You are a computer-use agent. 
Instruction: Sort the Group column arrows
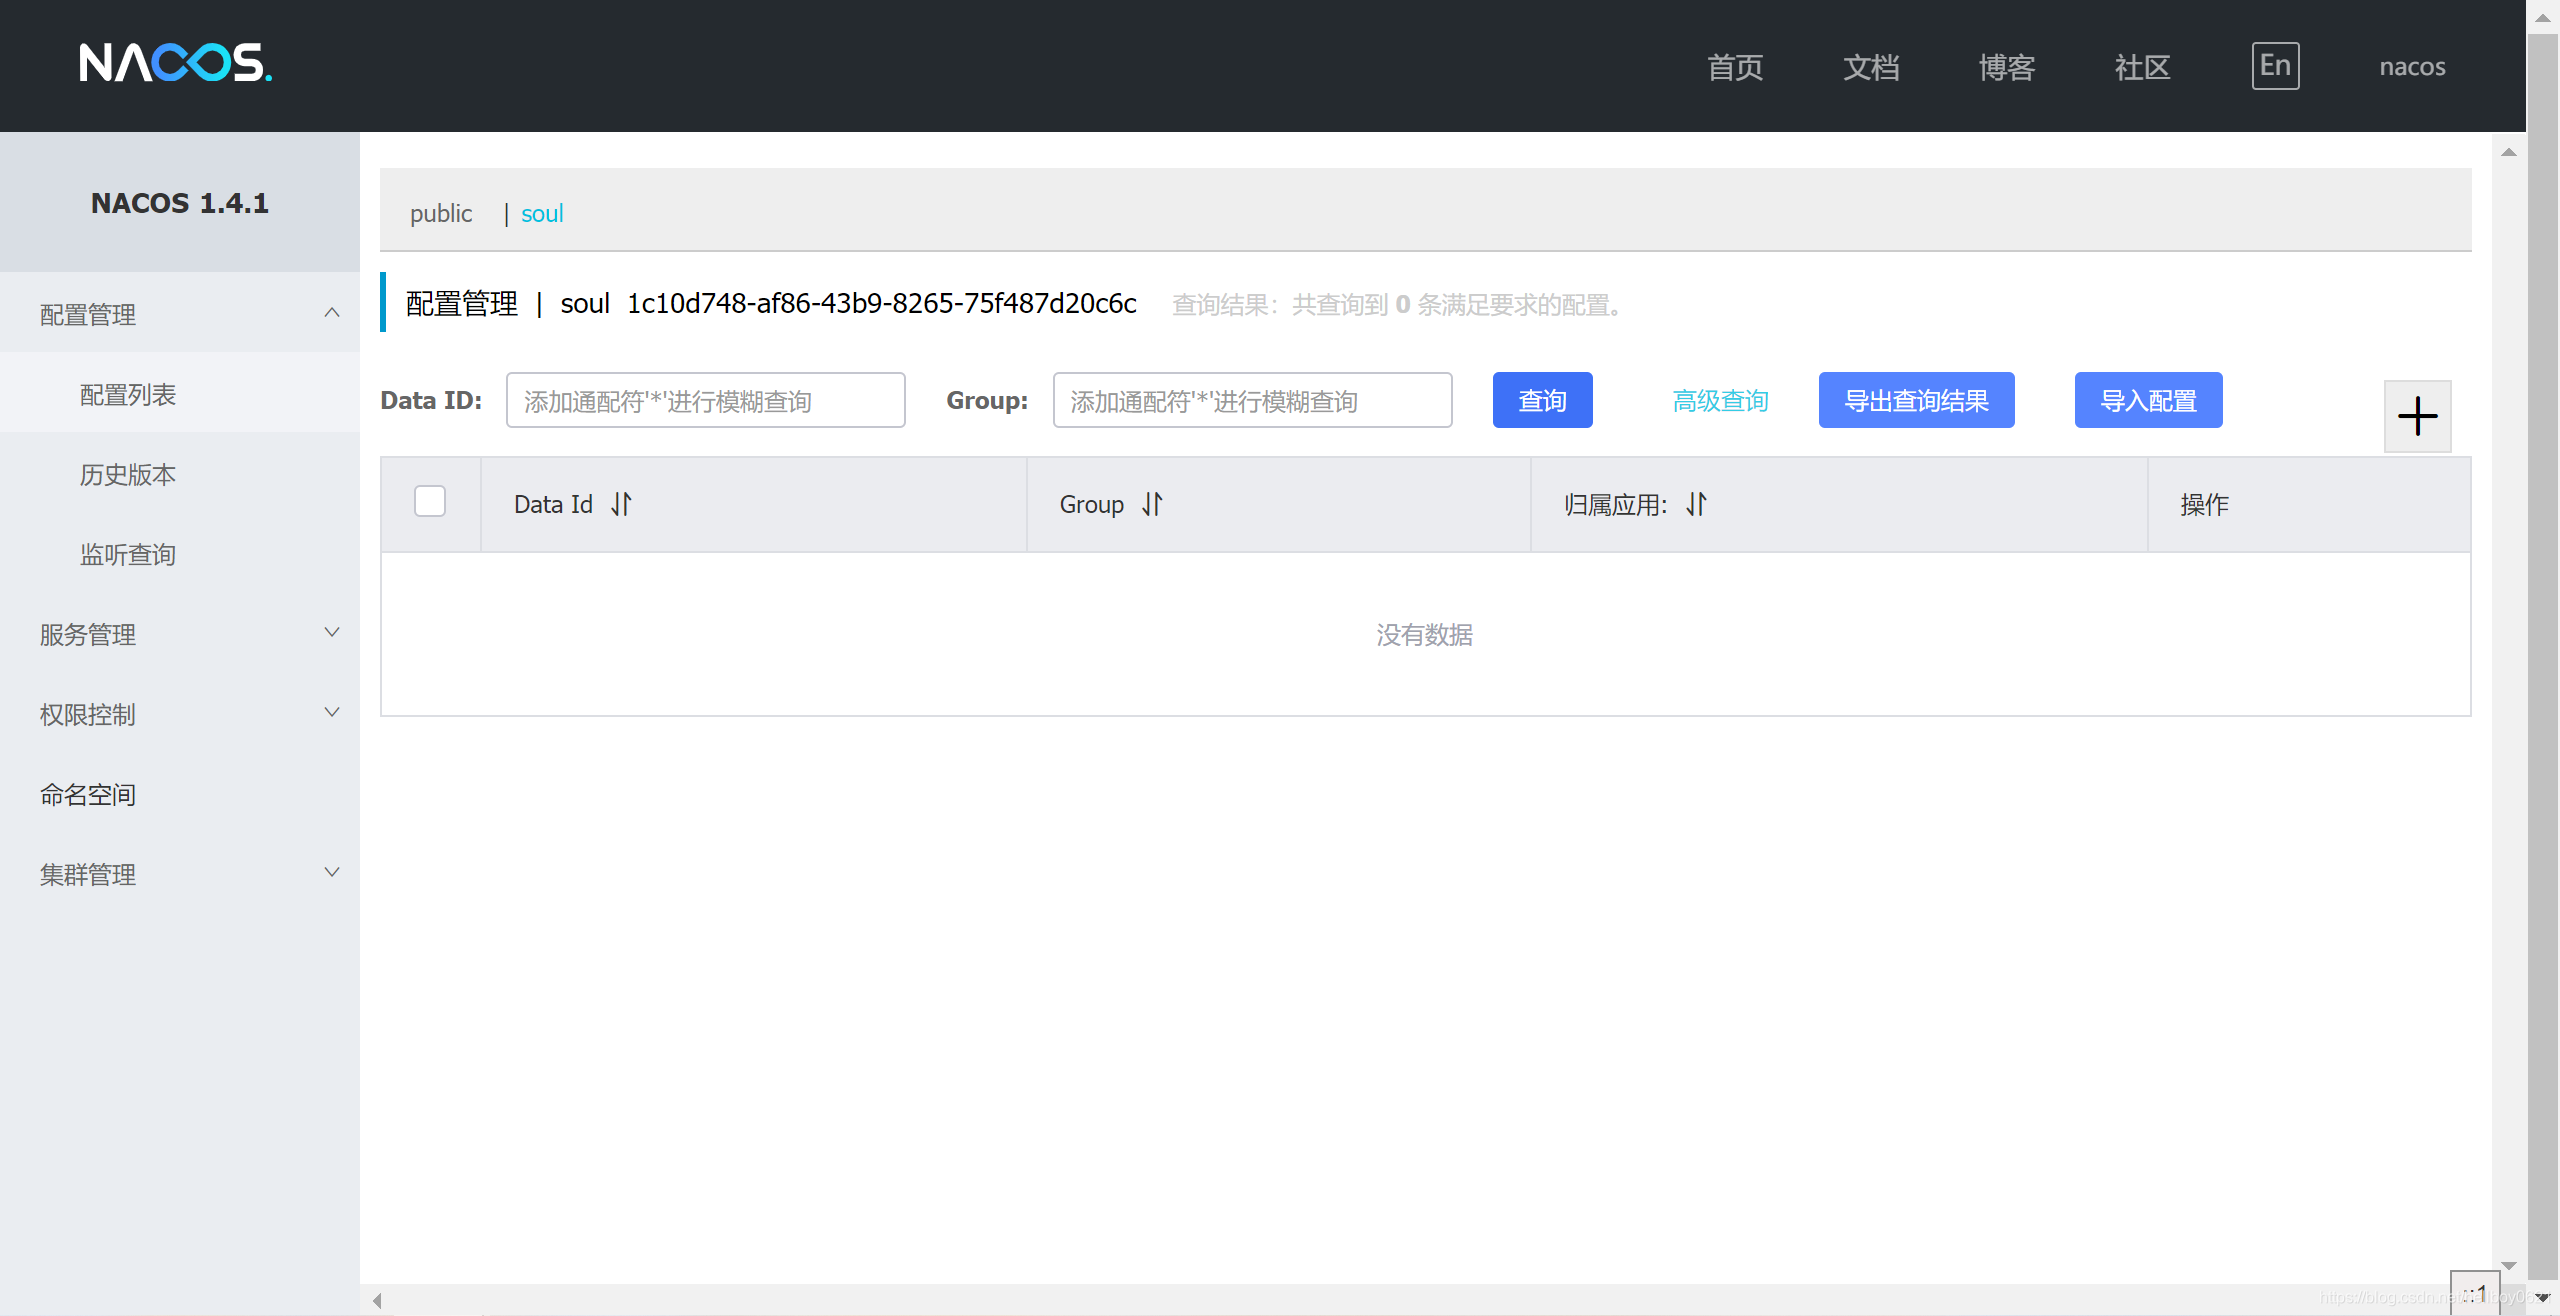tap(1152, 504)
